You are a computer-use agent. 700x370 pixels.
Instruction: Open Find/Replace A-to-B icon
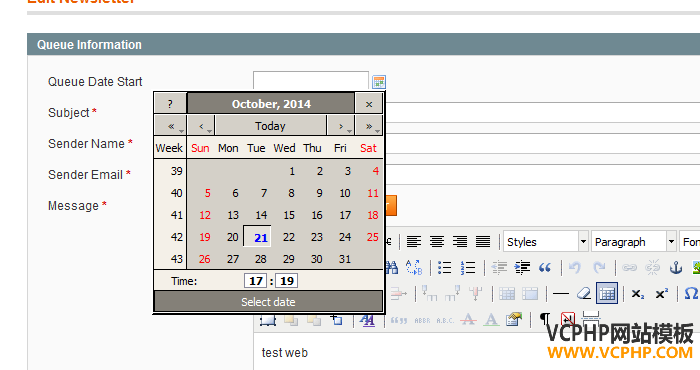pos(414,268)
